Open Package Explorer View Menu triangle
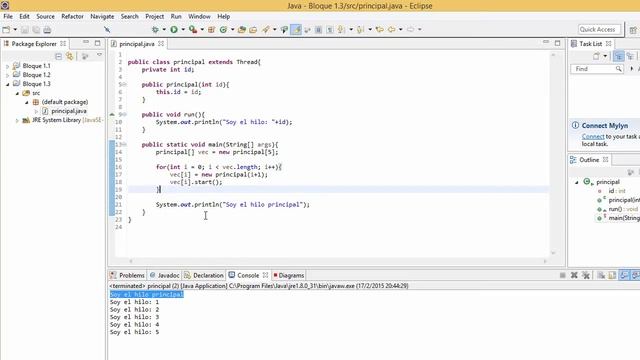This screenshot has height=360, width=640. click(x=99, y=55)
